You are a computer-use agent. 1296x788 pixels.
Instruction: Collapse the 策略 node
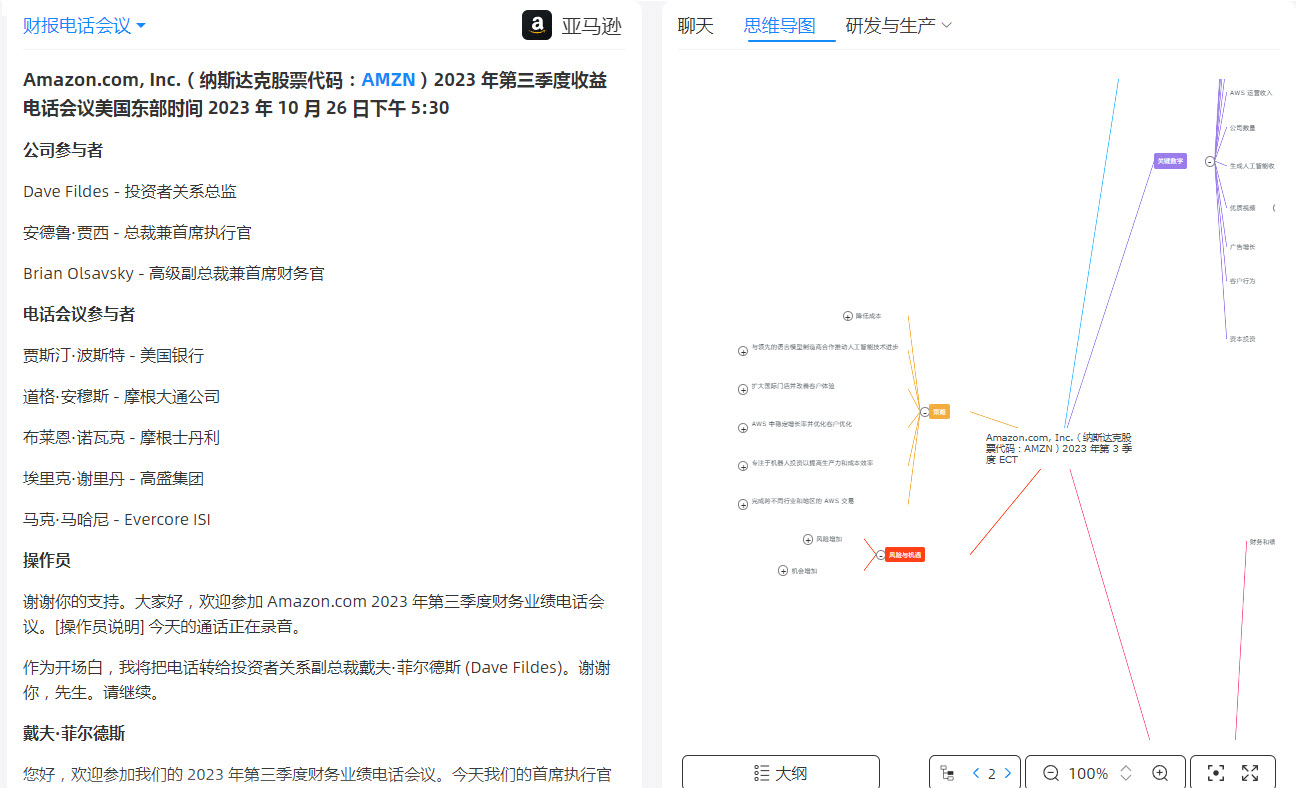[924, 411]
